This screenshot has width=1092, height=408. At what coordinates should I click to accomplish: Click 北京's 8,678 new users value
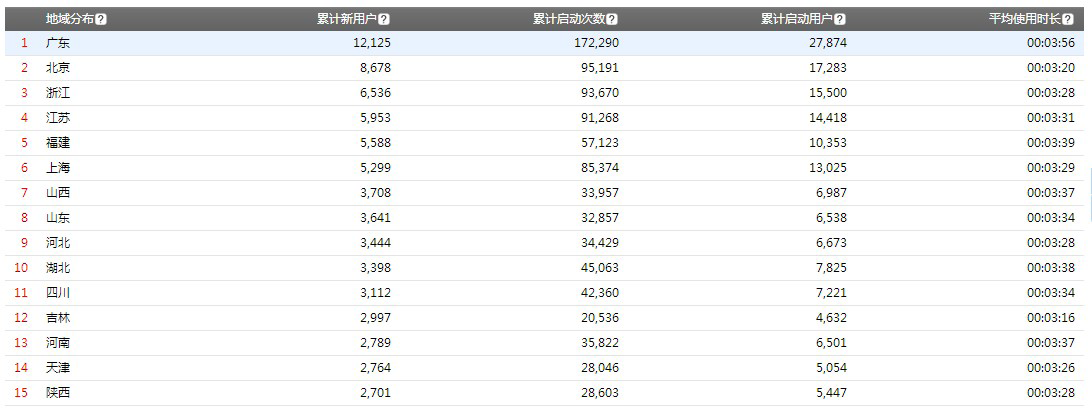tap(373, 68)
